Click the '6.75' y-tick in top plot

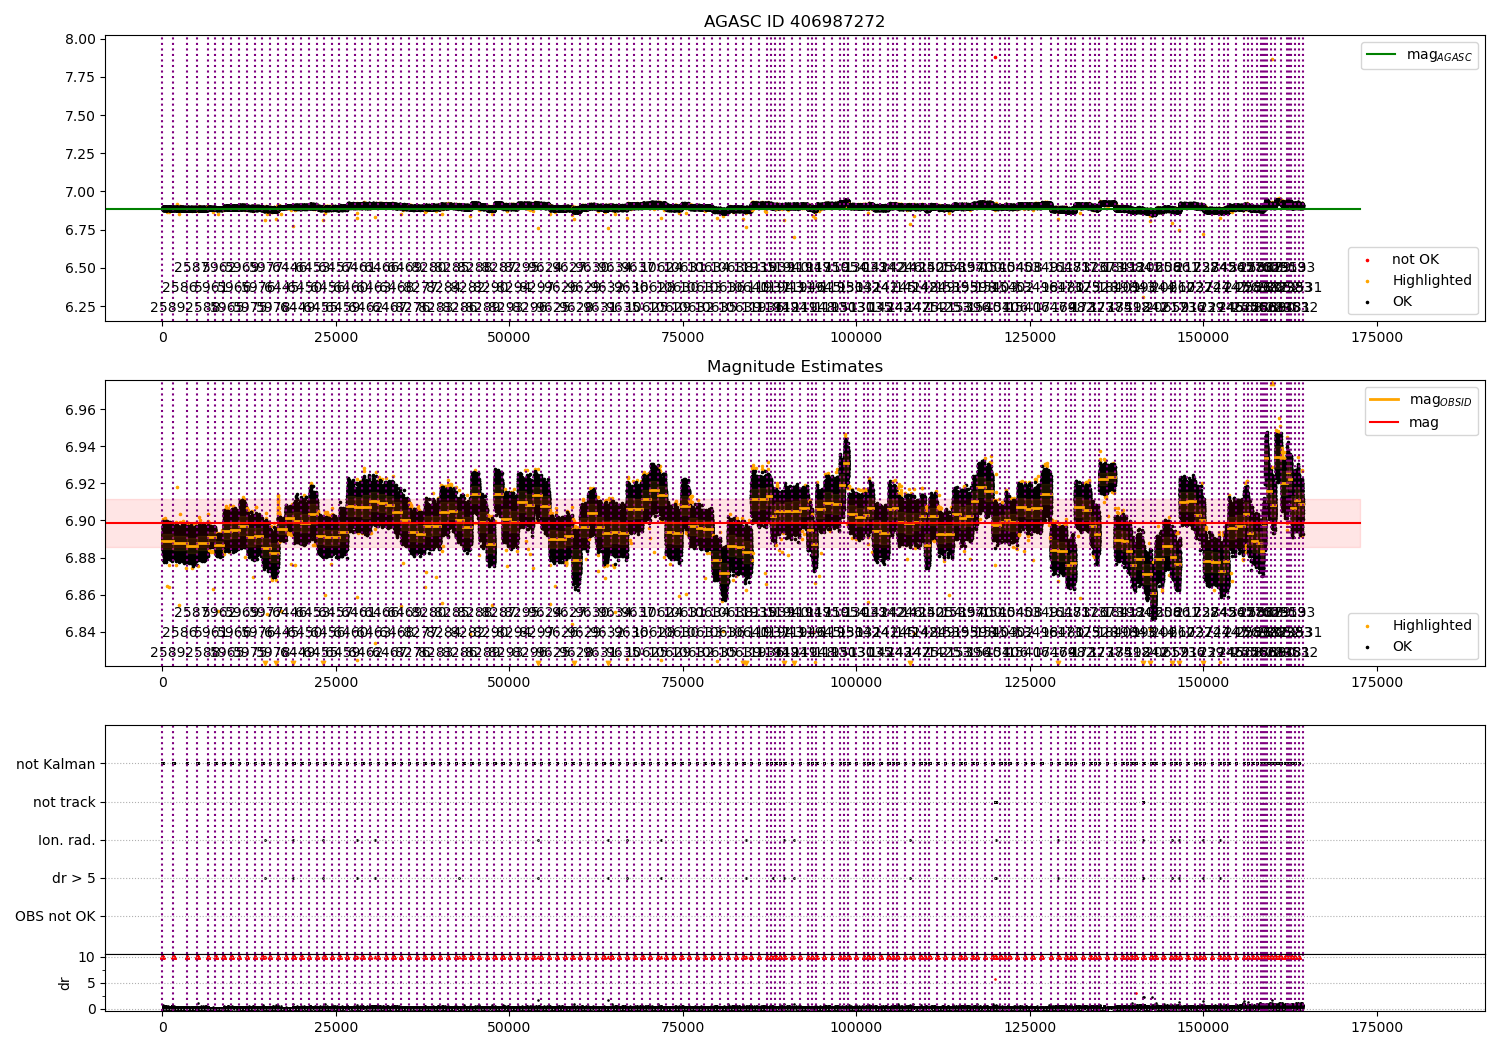point(81,230)
